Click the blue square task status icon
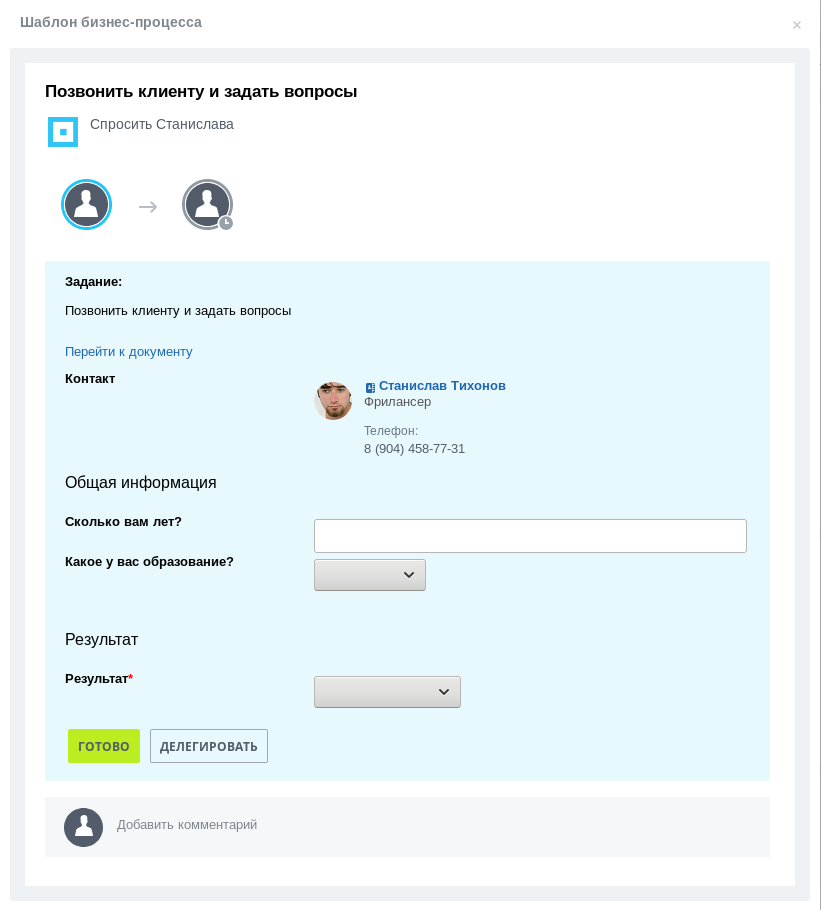The height and width of the screenshot is (910, 821). point(63,132)
